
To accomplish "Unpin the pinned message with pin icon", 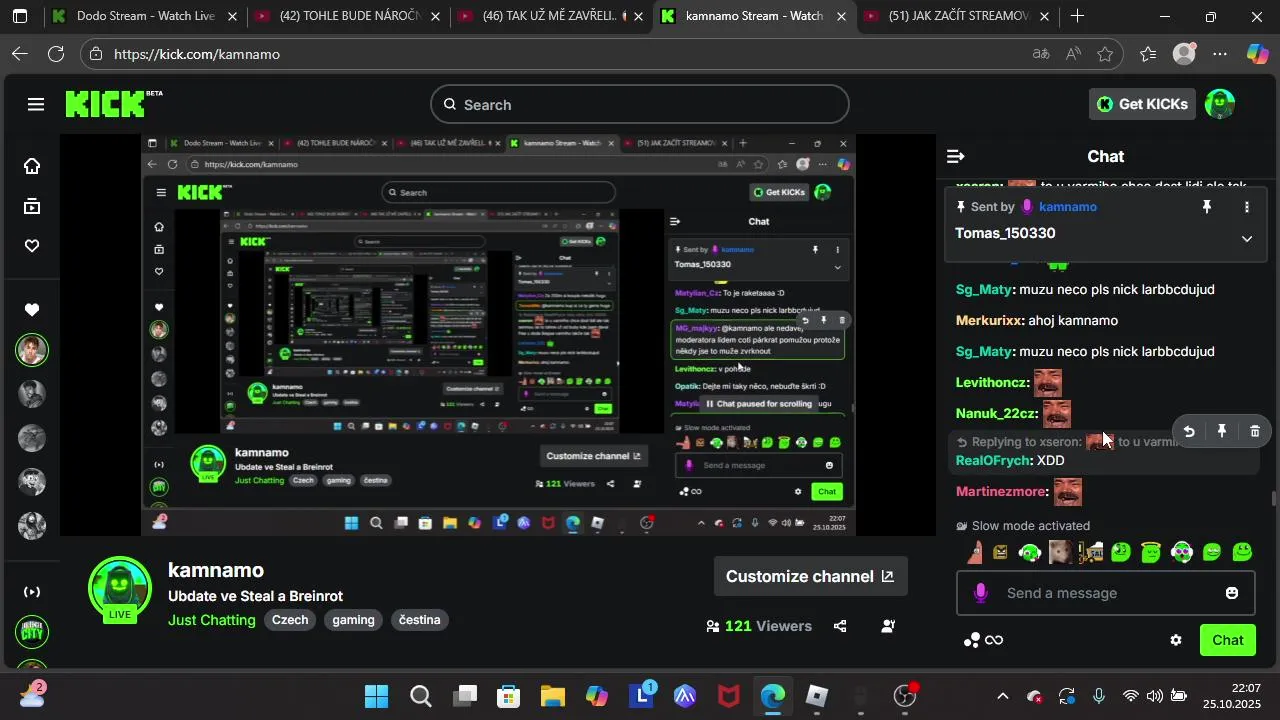I will coord(1207,207).
